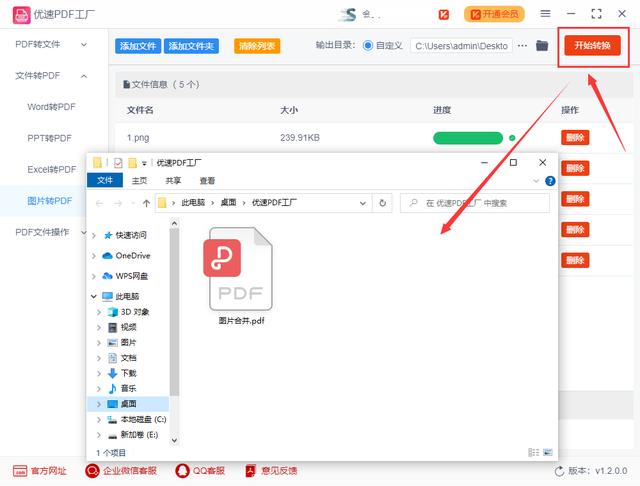This screenshot has width=640, height=486.
Task: Expand the PDF文件操作 sidebar section
Action: coord(84,232)
